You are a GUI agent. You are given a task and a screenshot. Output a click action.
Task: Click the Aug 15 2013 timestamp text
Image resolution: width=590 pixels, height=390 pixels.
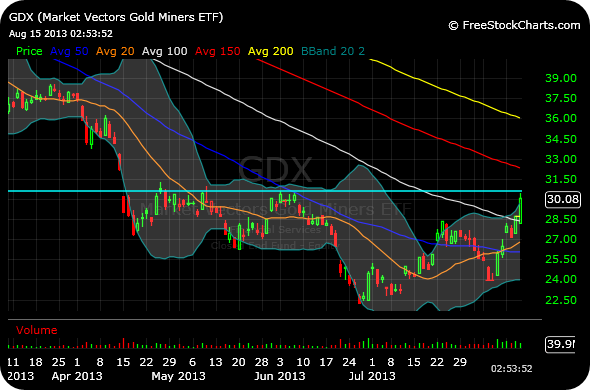[61, 34]
